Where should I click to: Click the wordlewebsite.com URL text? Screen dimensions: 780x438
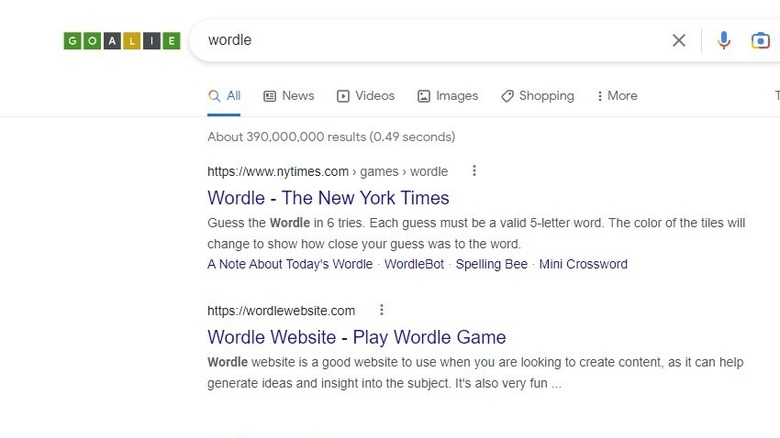click(281, 310)
